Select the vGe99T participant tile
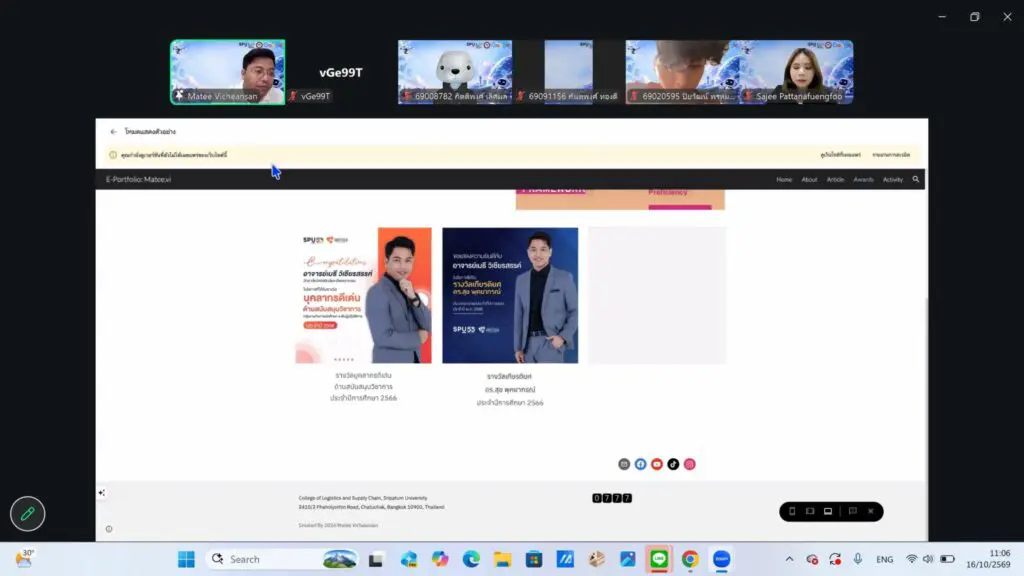The width and height of the screenshot is (1024, 576). (x=341, y=72)
